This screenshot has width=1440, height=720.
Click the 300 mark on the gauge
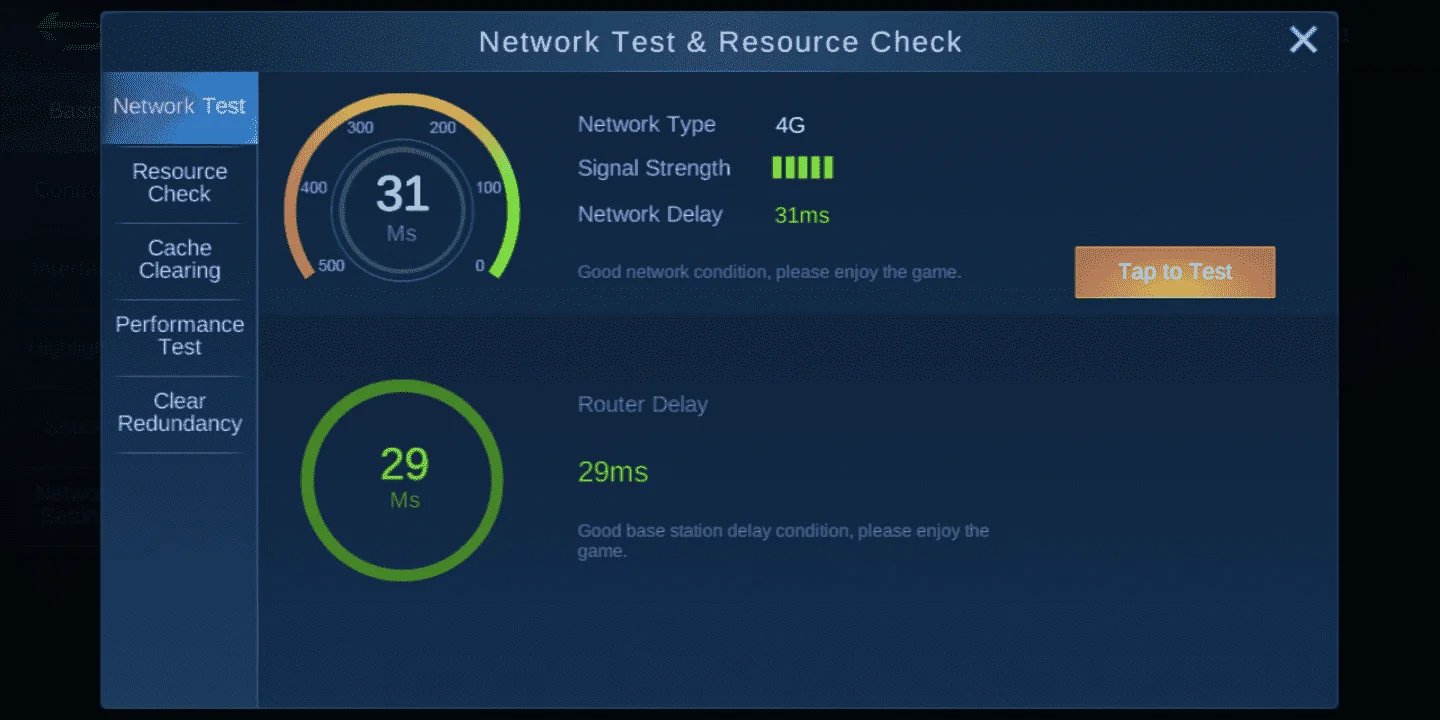[360, 128]
